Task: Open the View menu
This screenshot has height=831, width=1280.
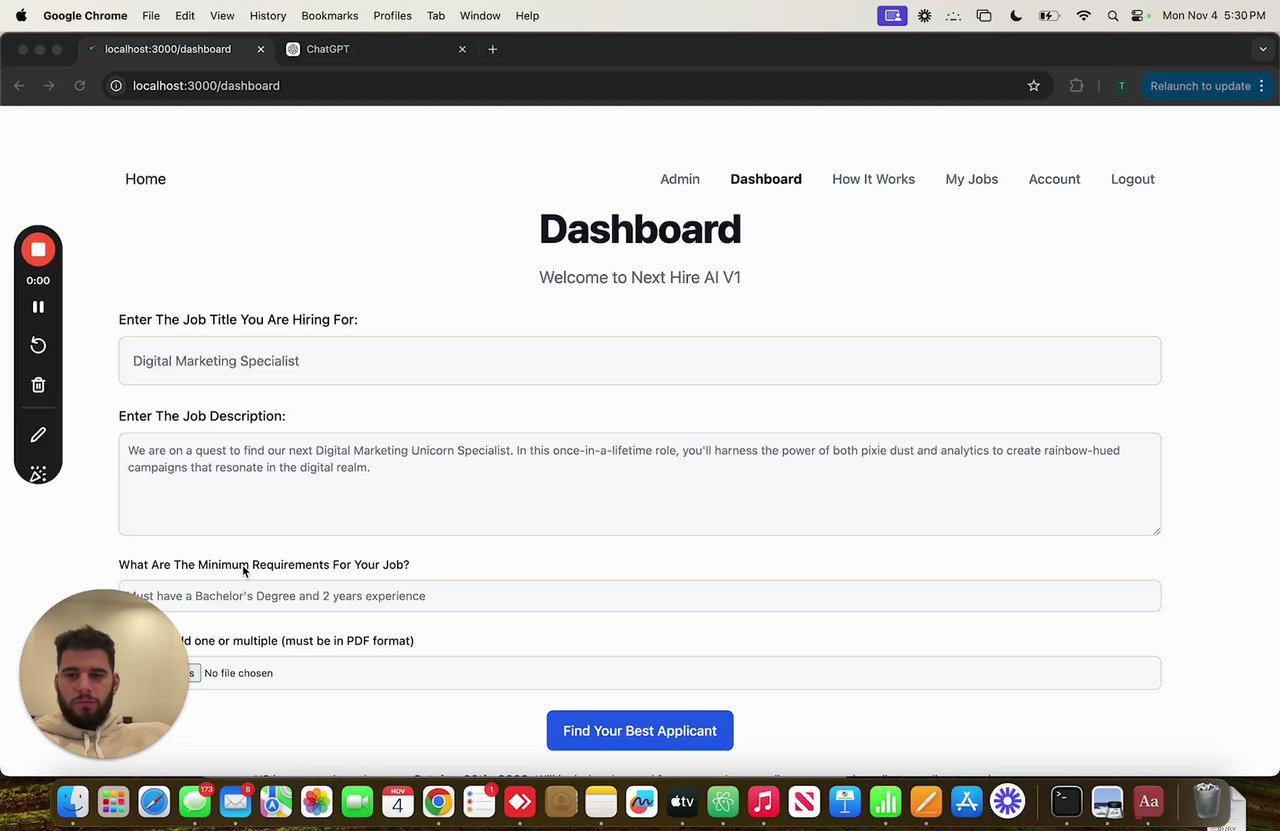Action: [x=222, y=16]
